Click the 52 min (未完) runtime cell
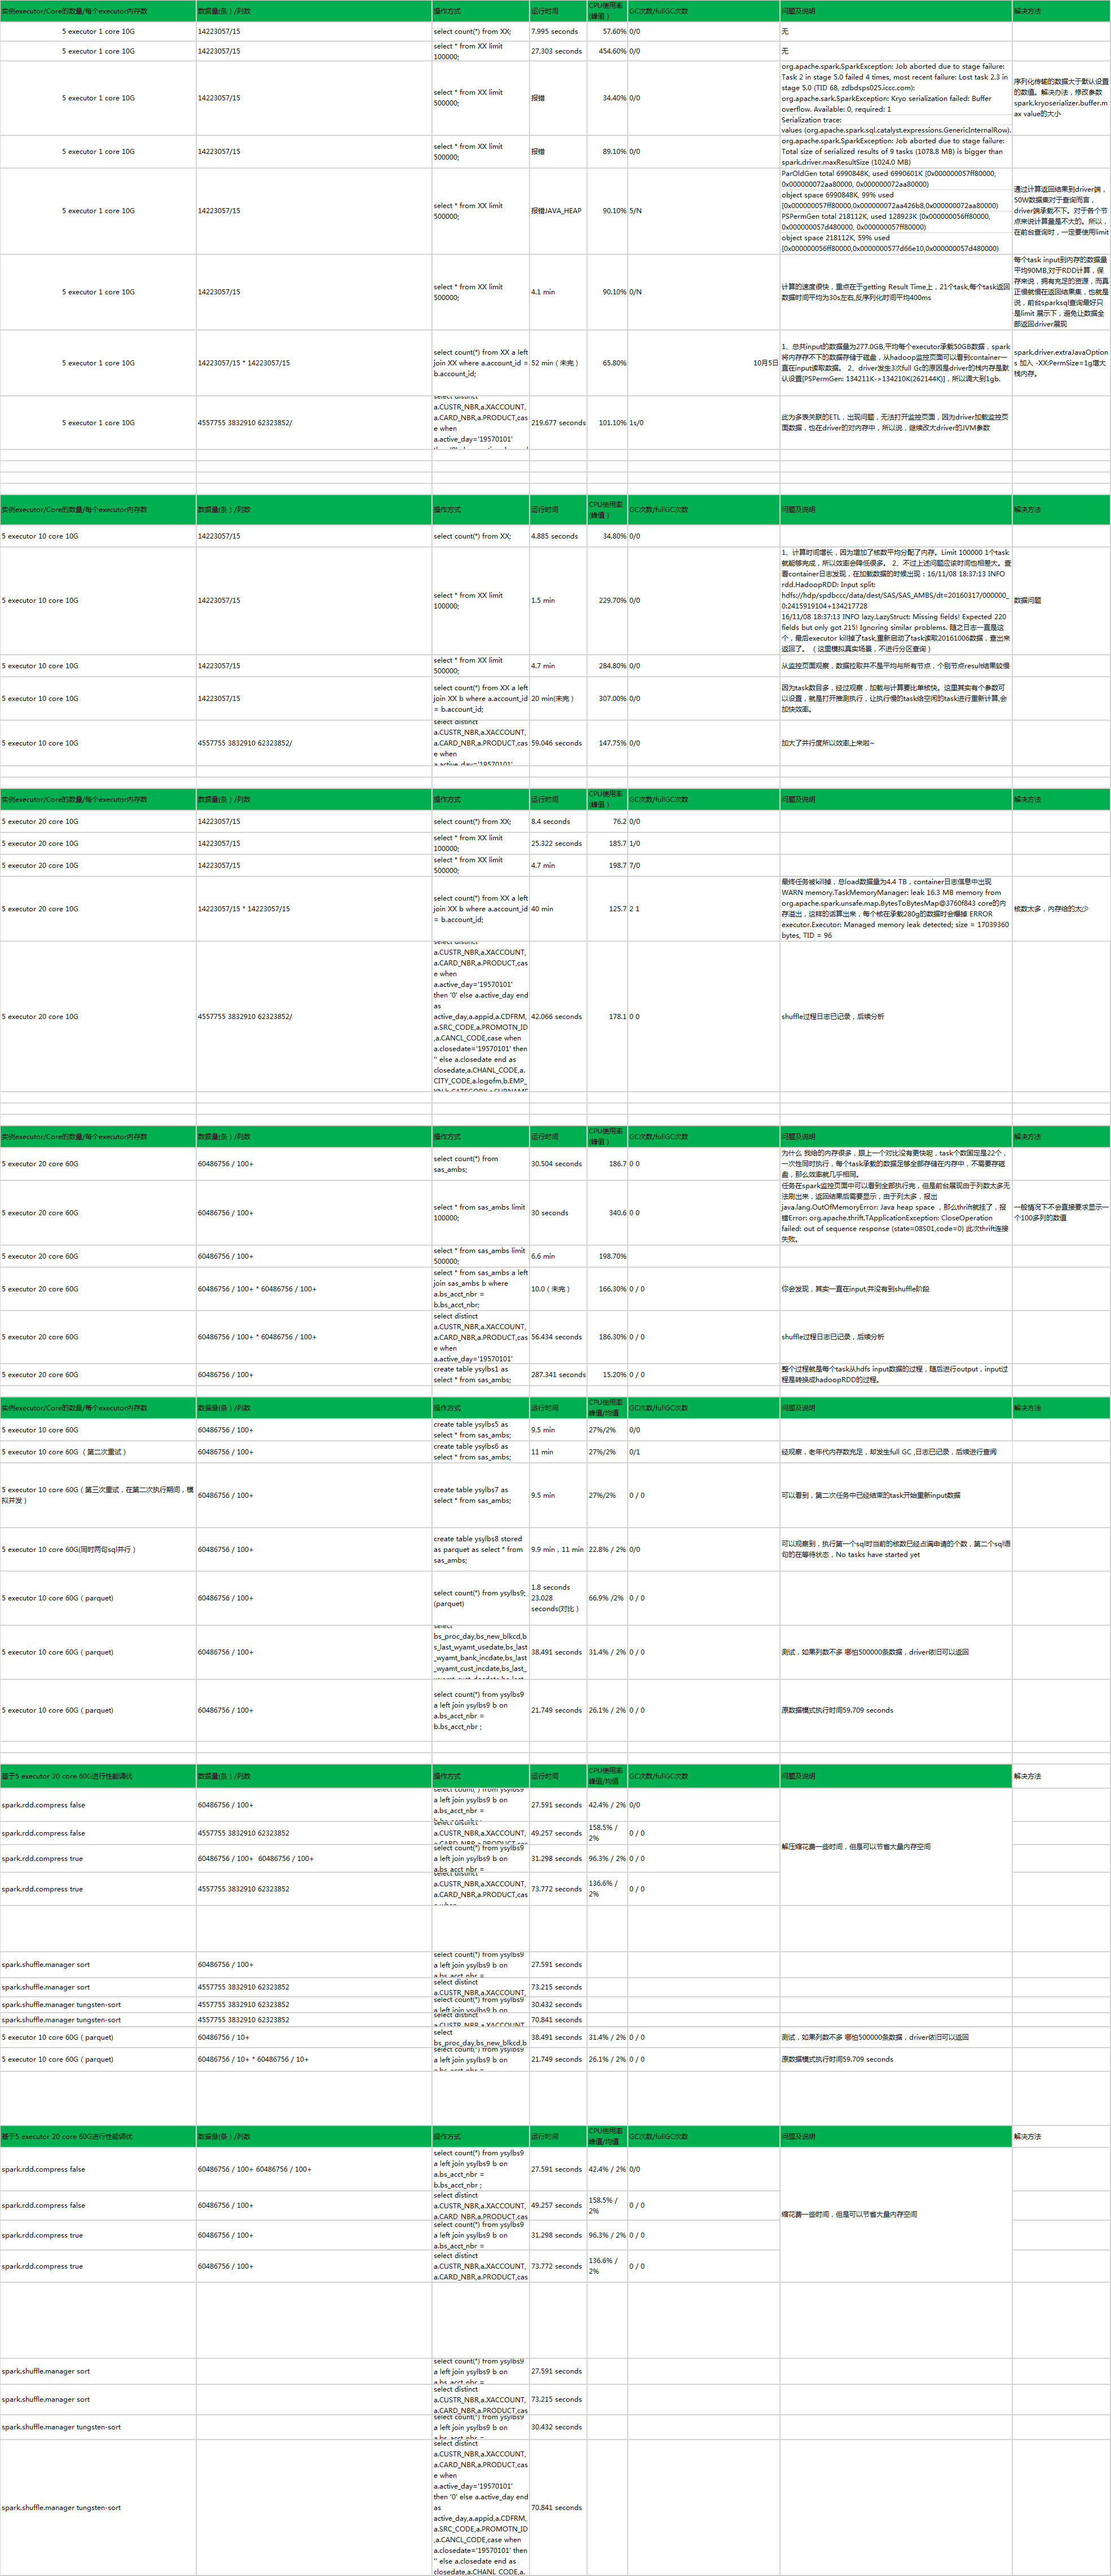This screenshot has height=2576, width=1111. (555, 363)
